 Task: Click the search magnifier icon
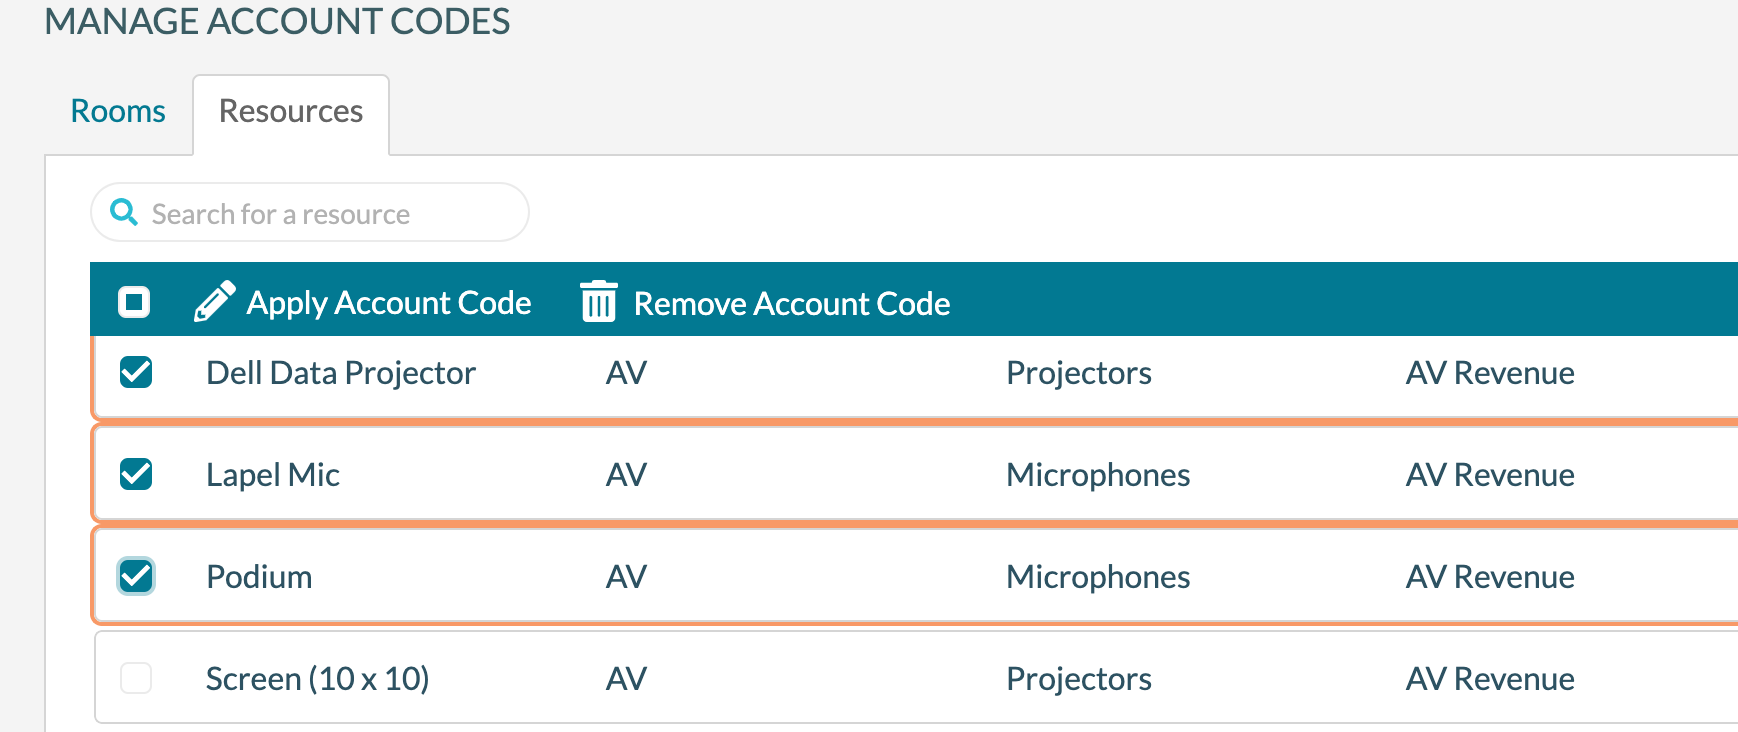click(x=124, y=212)
